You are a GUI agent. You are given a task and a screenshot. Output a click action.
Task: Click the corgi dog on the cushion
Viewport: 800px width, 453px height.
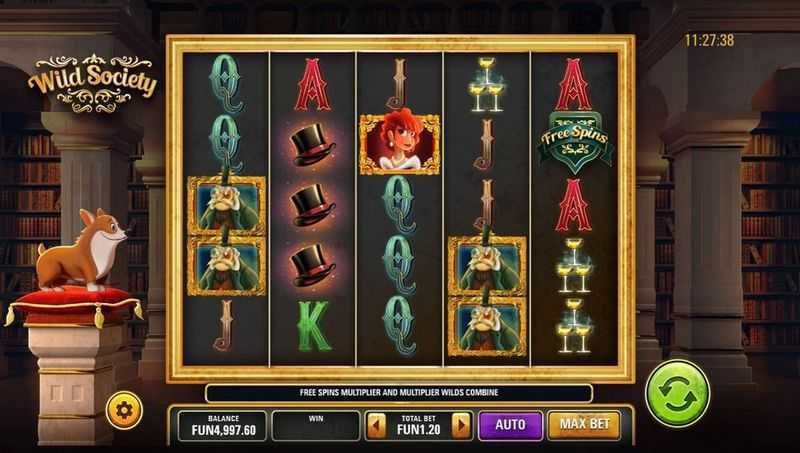point(82,250)
